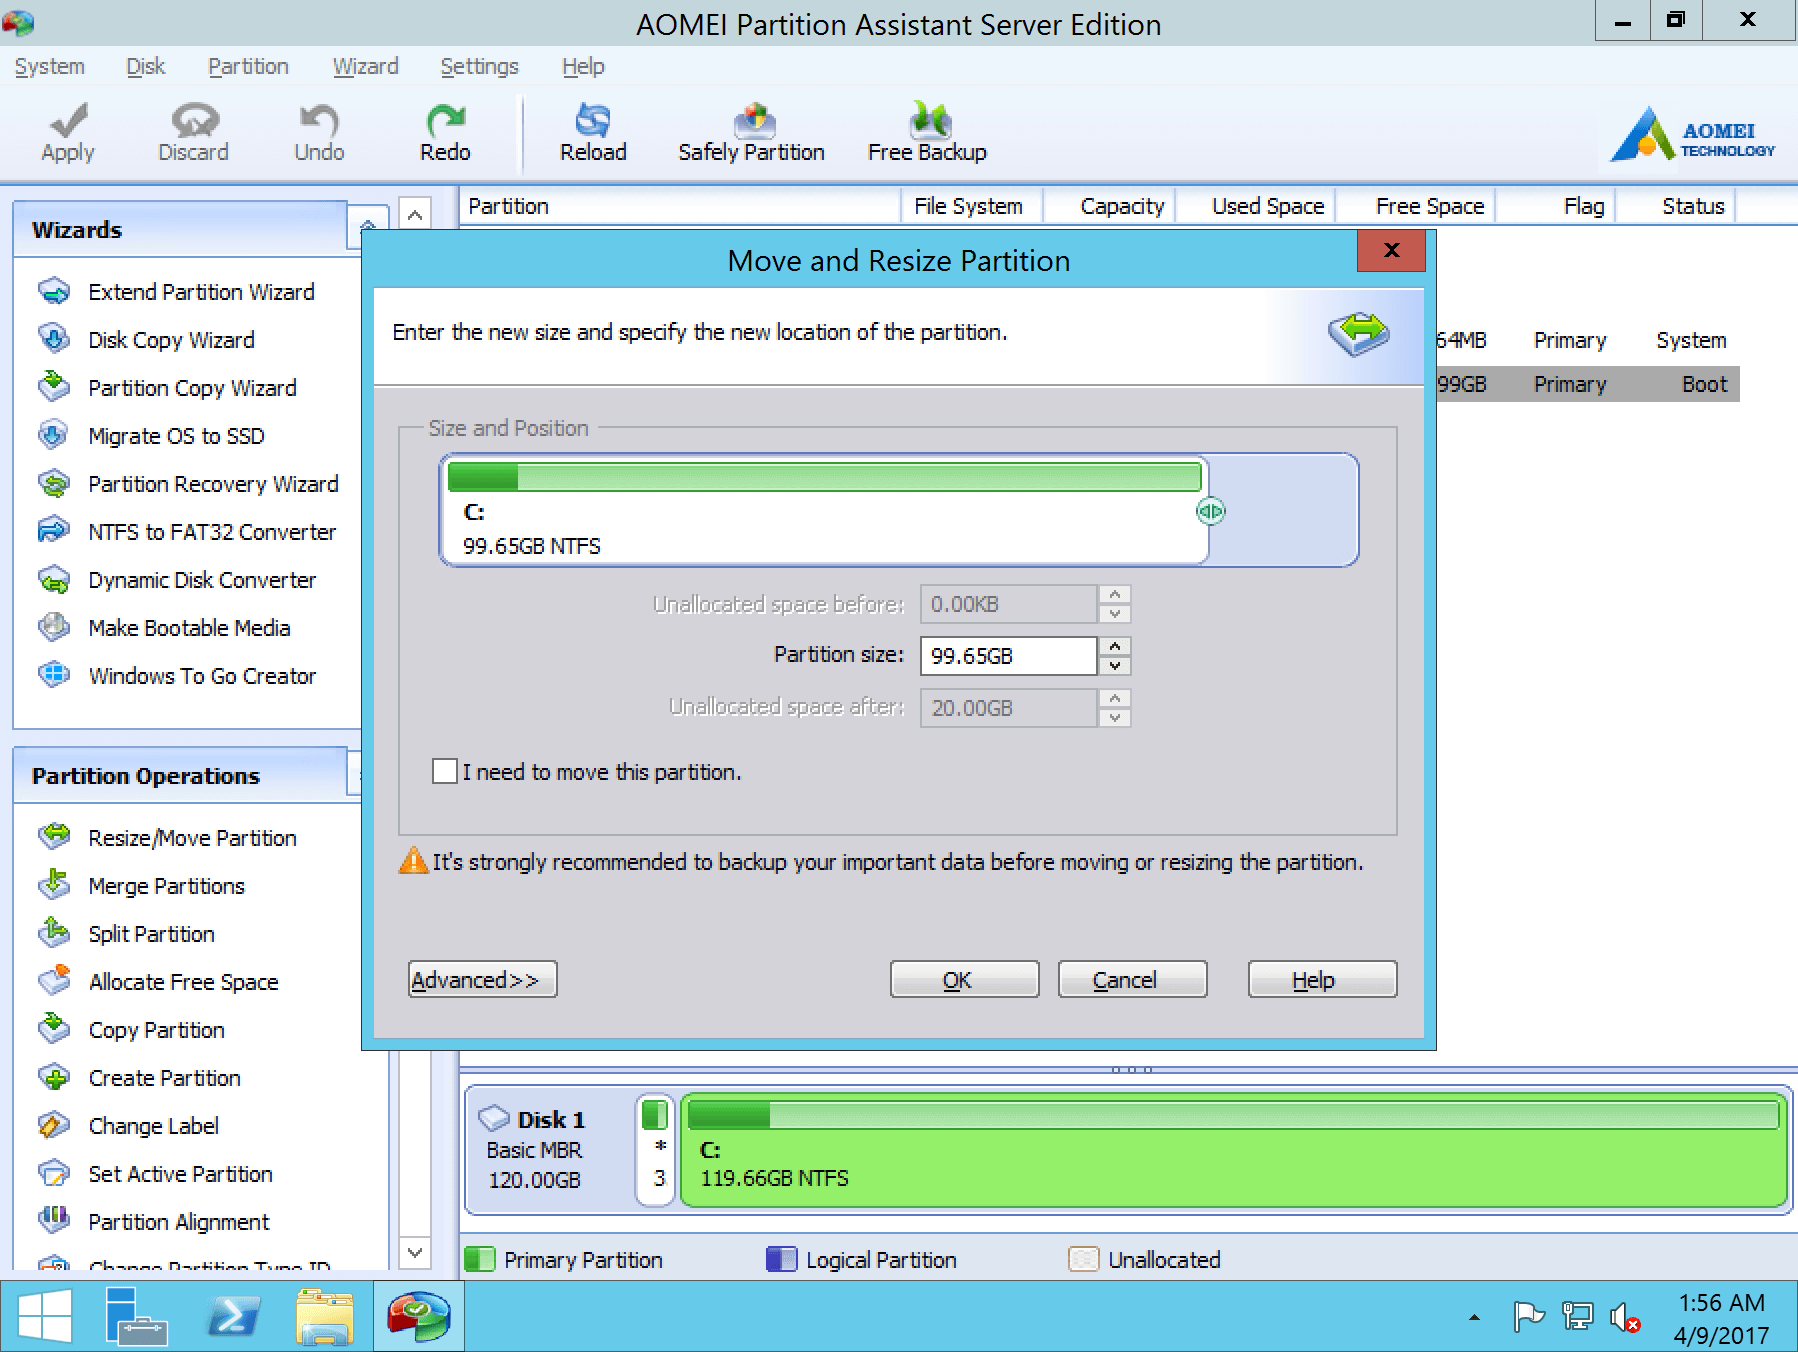Decrease unallocated space after stepper down

tap(1115, 718)
